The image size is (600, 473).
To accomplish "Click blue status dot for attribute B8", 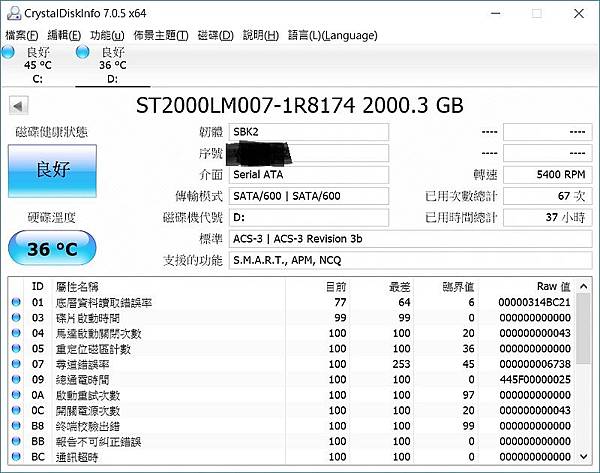I will click(x=16, y=426).
